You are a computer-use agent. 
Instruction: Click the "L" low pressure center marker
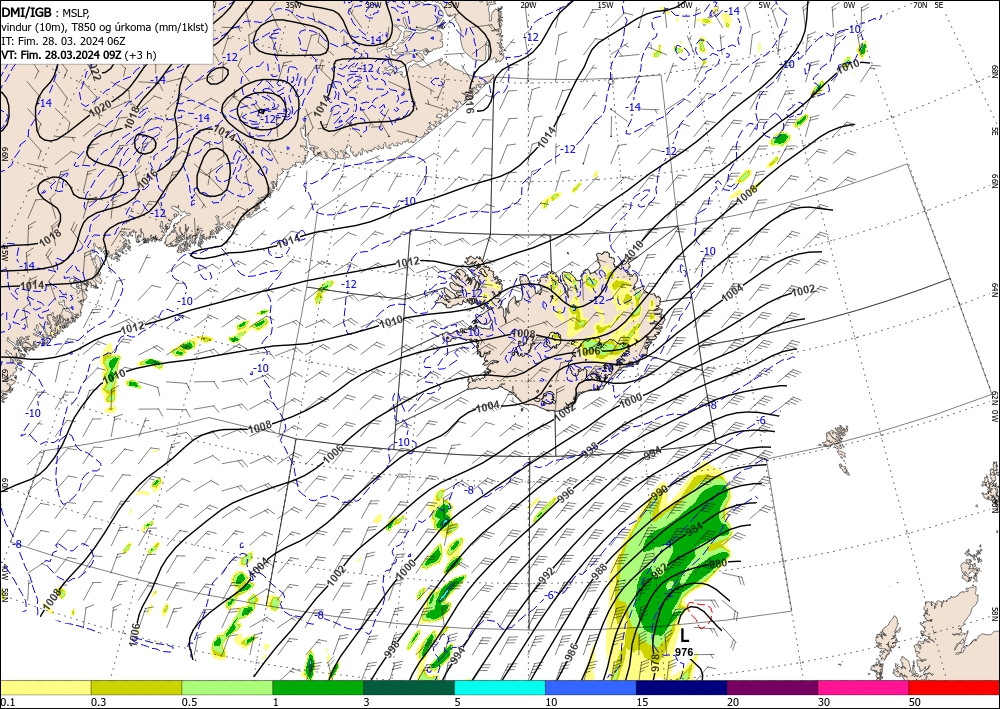pos(684,636)
